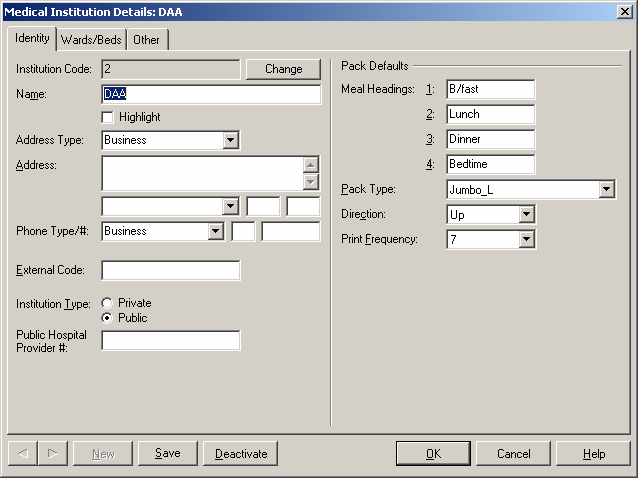Click the next record arrow button
The width and height of the screenshot is (638, 478).
[x=53, y=453]
